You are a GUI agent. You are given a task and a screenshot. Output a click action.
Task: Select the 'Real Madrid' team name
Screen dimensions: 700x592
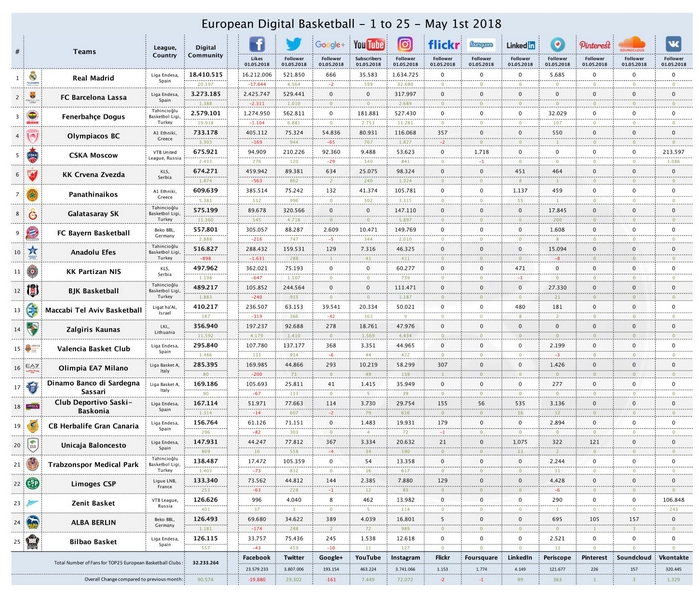[x=93, y=78]
